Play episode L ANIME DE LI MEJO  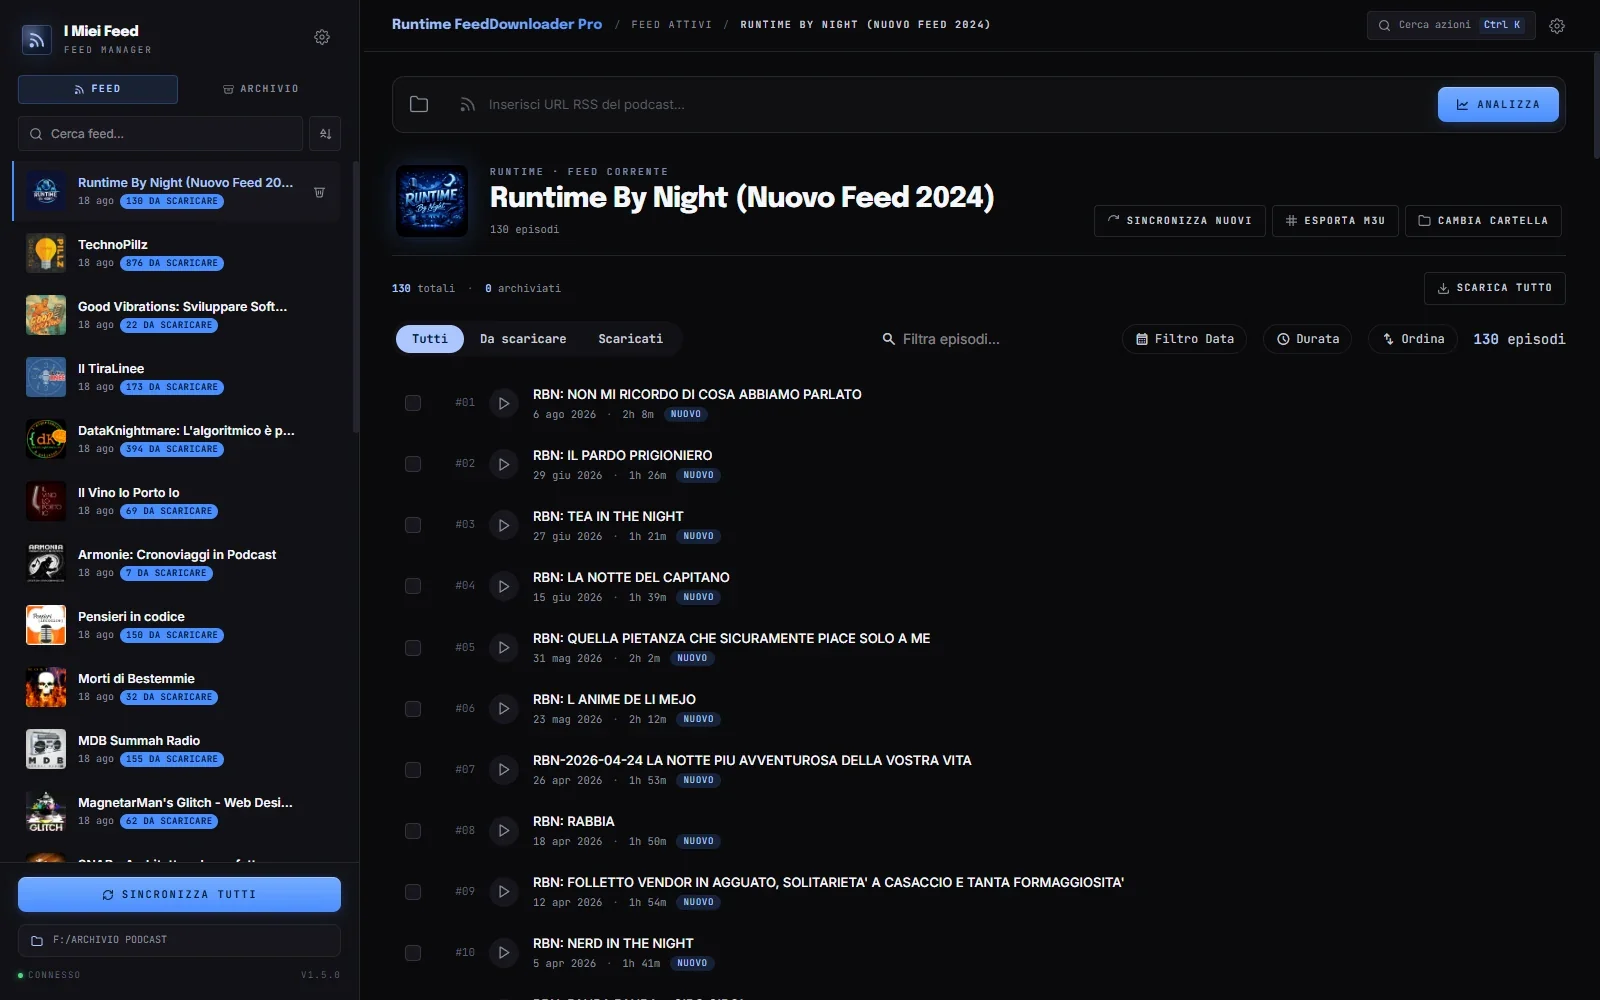[x=504, y=708]
